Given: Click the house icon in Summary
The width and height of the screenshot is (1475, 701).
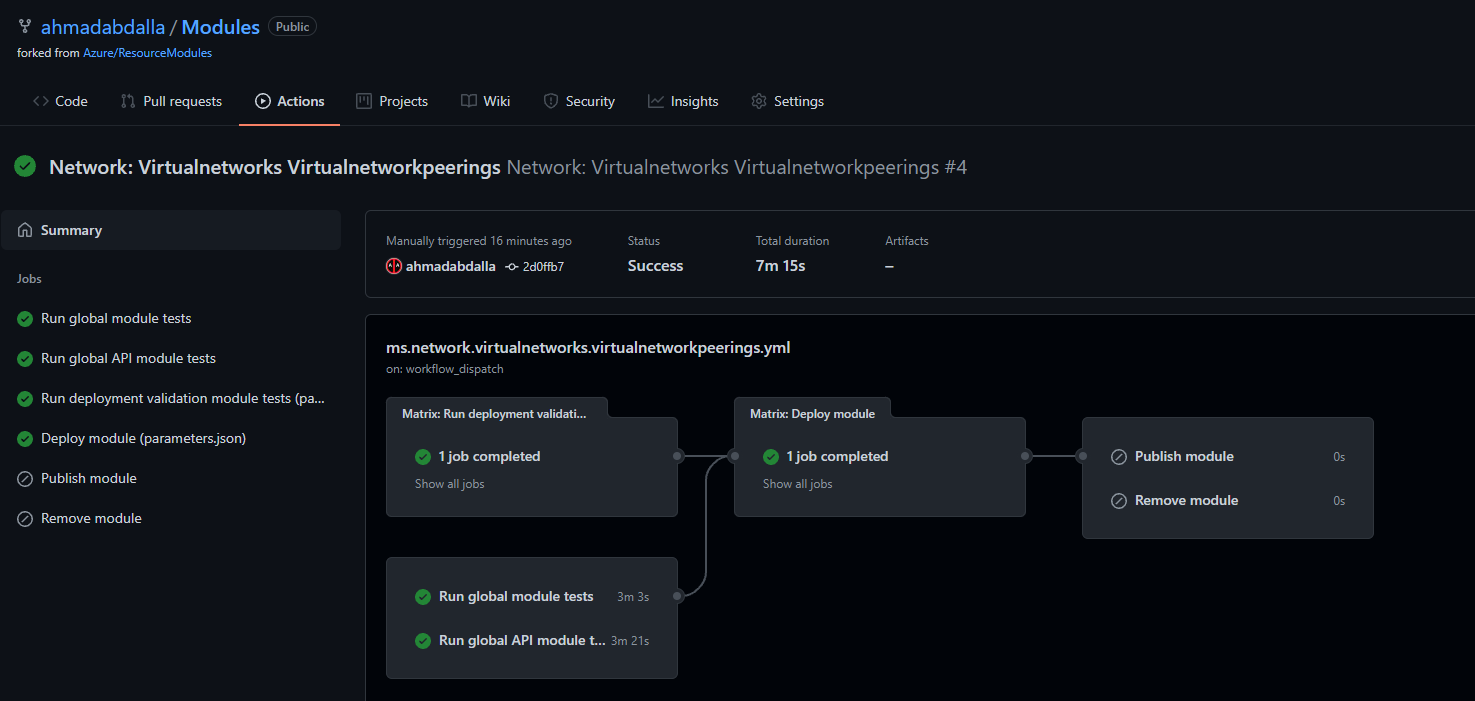Looking at the screenshot, I should 25,230.
